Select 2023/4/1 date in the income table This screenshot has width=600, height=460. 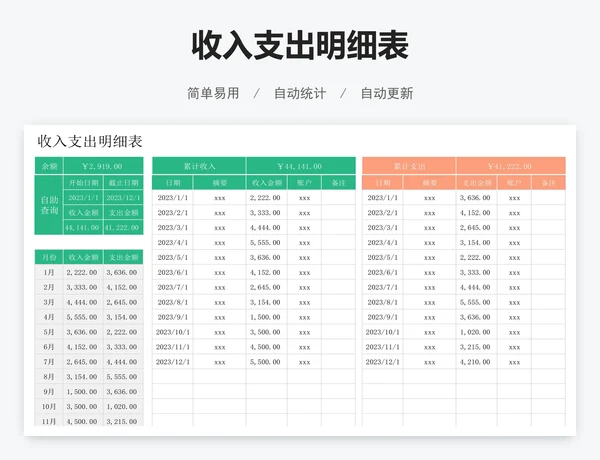[x=173, y=242]
